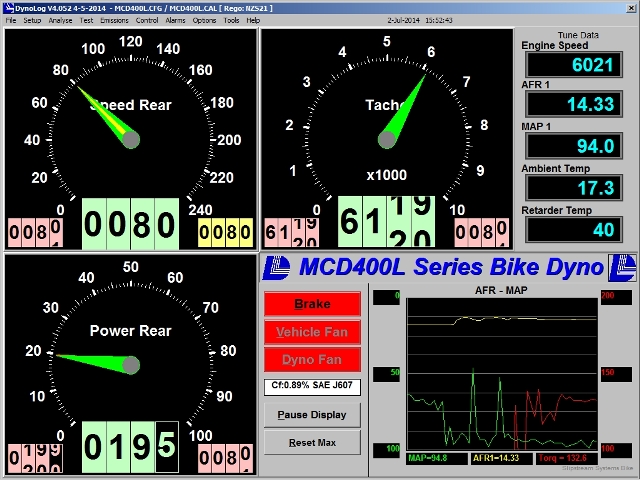Viewport: 640px width, 480px height.
Task: Click the Power Rear gauge needle hub
Action: tap(131, 365)
